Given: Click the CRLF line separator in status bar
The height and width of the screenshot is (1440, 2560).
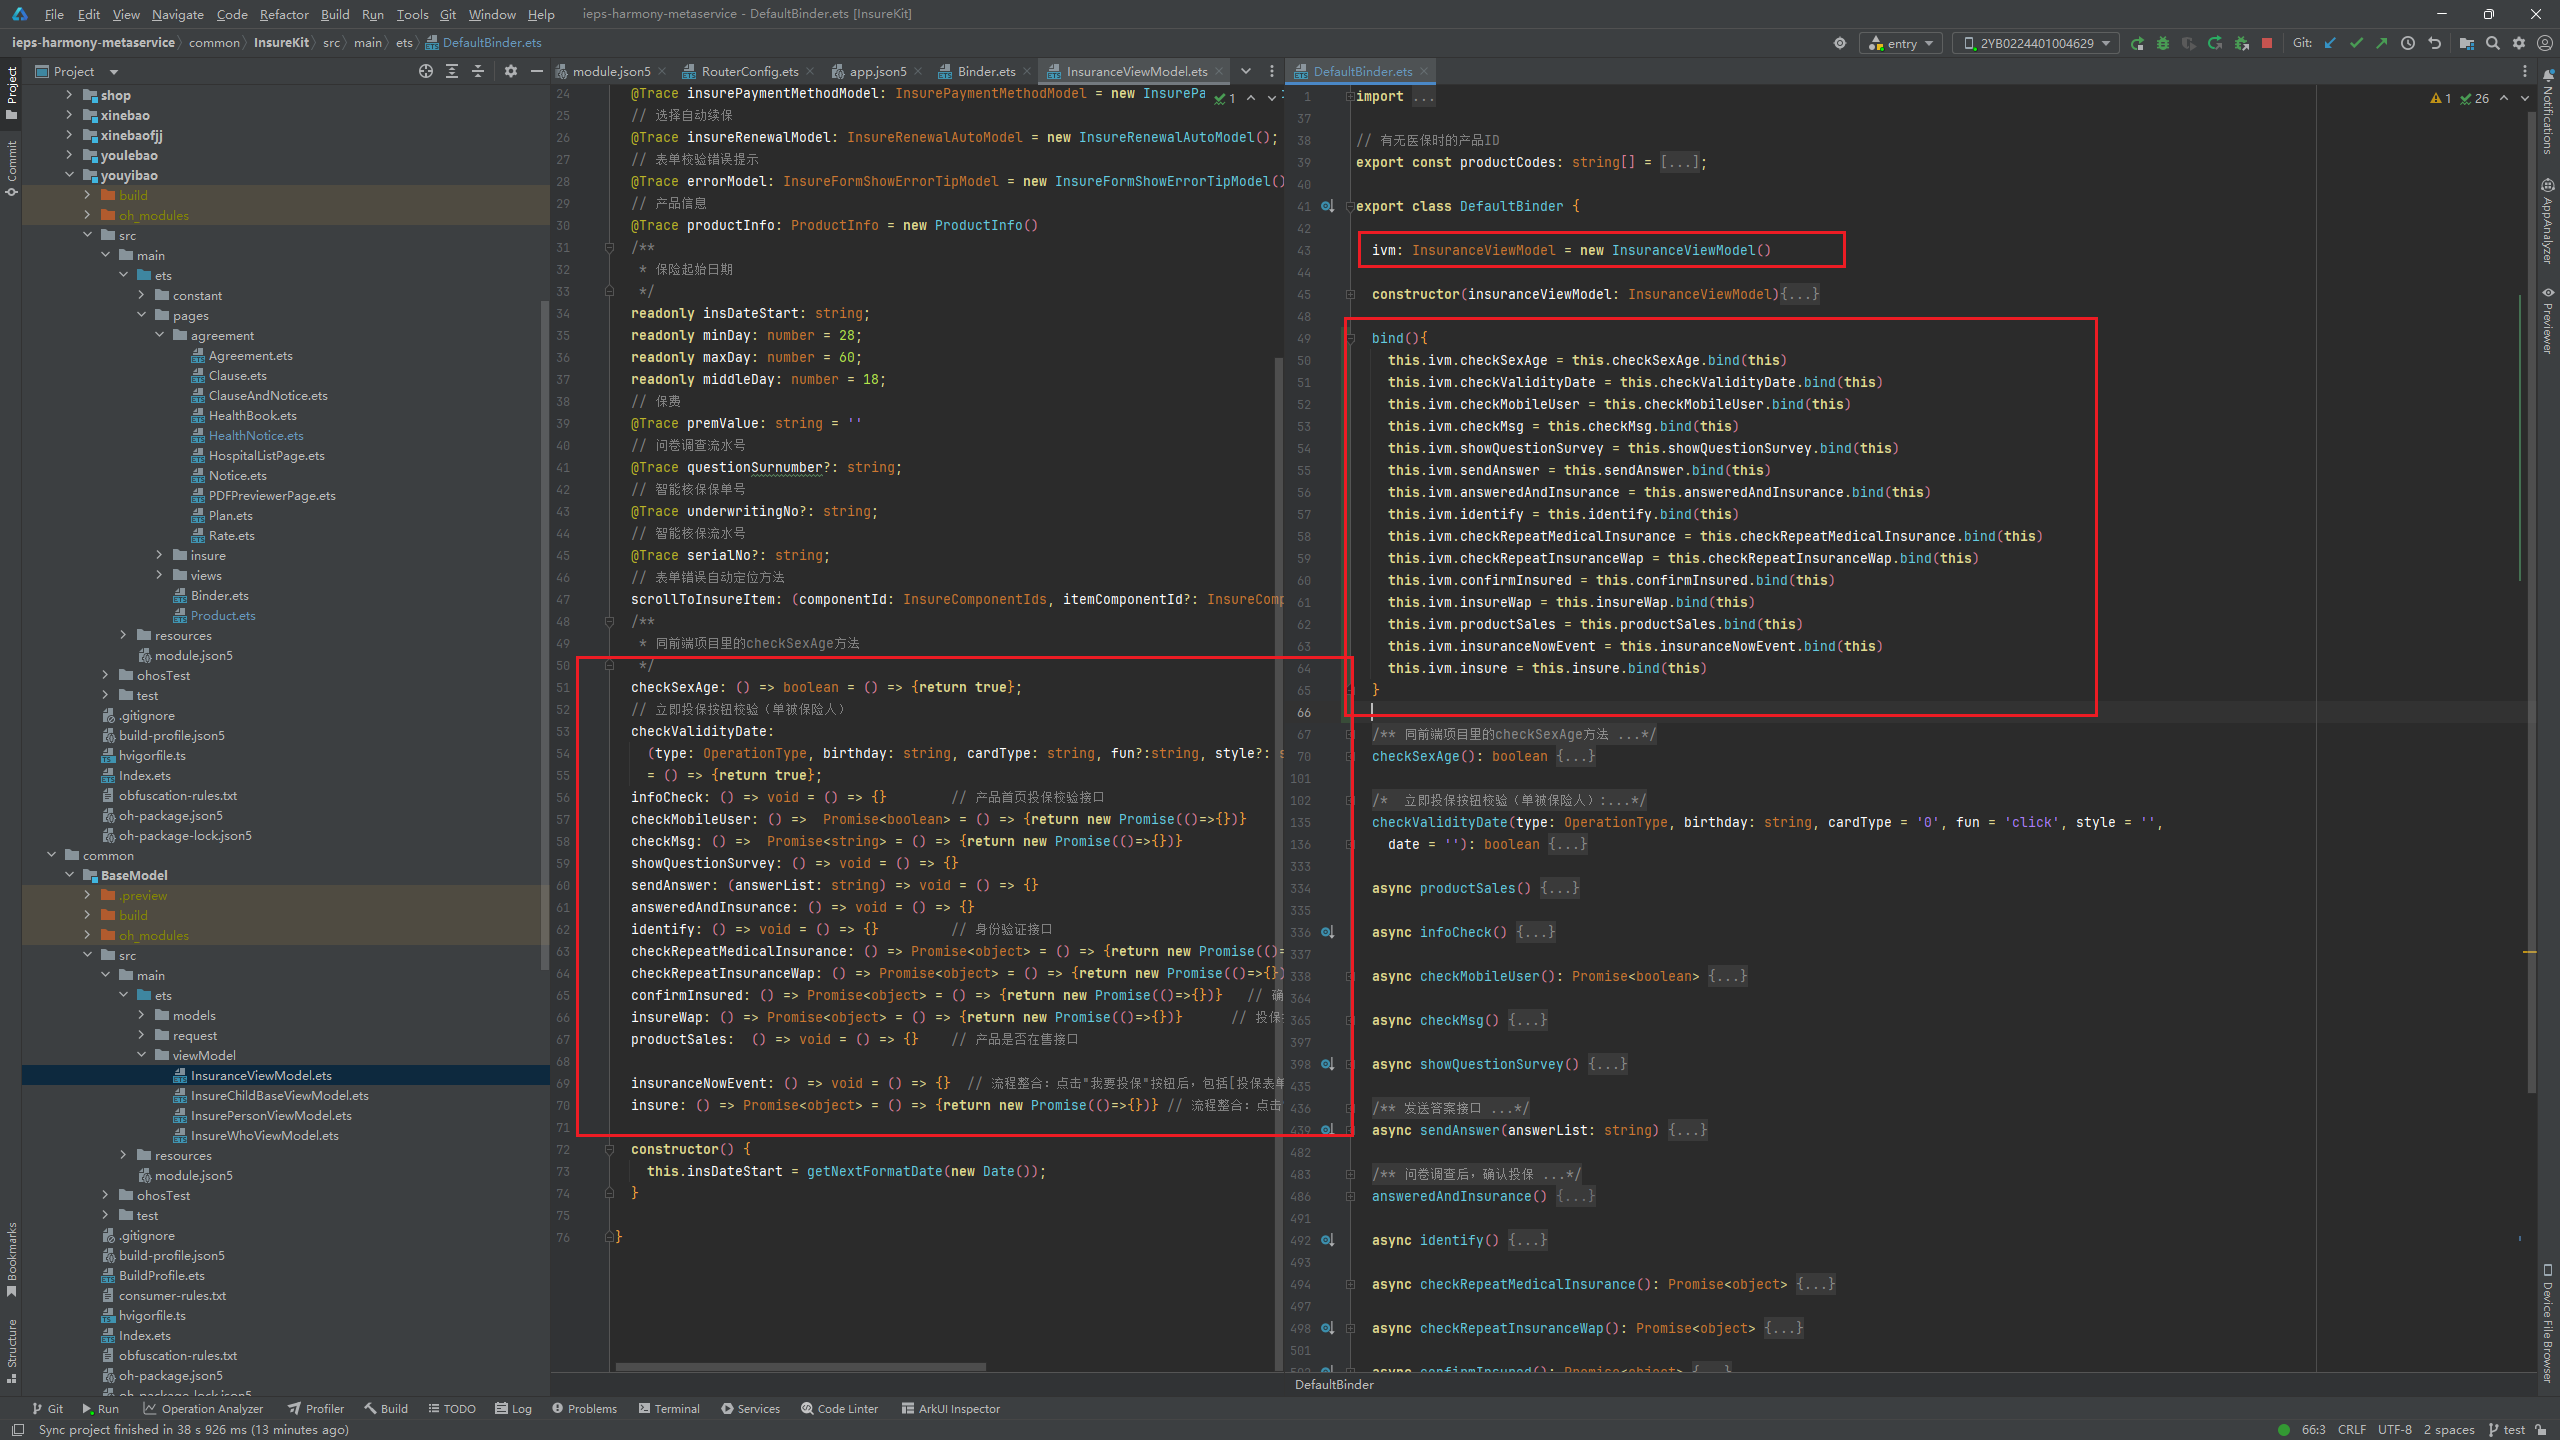Looking at the screenshot, I should (x=2351, y=1429).
